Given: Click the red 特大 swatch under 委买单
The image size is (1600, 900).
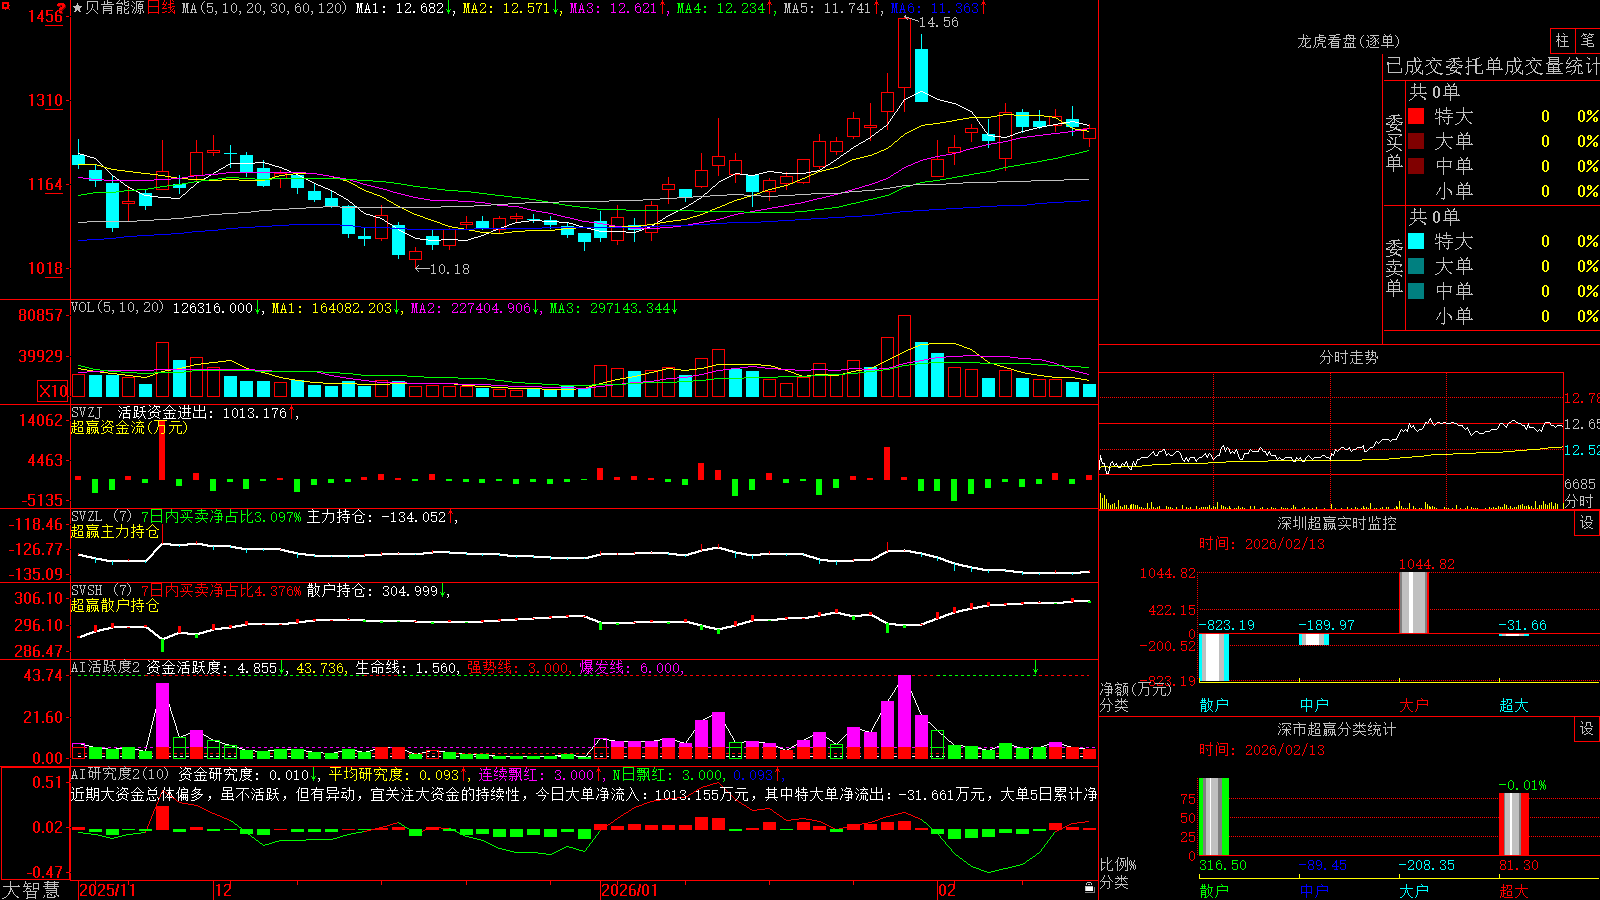Looking at the screenshot, I should tap(1416, 116).
